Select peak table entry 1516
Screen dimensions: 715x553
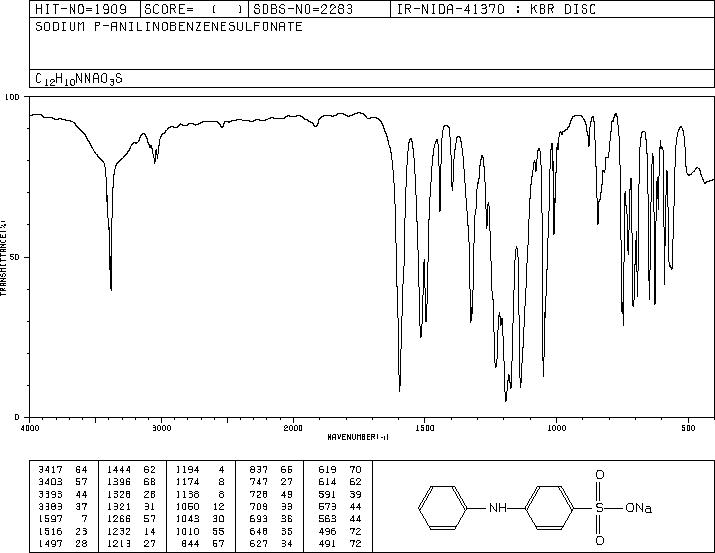(50, 531)
